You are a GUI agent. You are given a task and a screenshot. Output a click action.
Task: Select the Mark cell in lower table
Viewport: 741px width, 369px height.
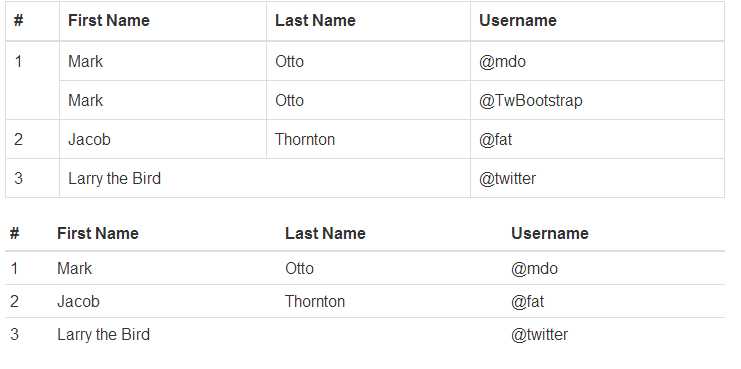75,268
